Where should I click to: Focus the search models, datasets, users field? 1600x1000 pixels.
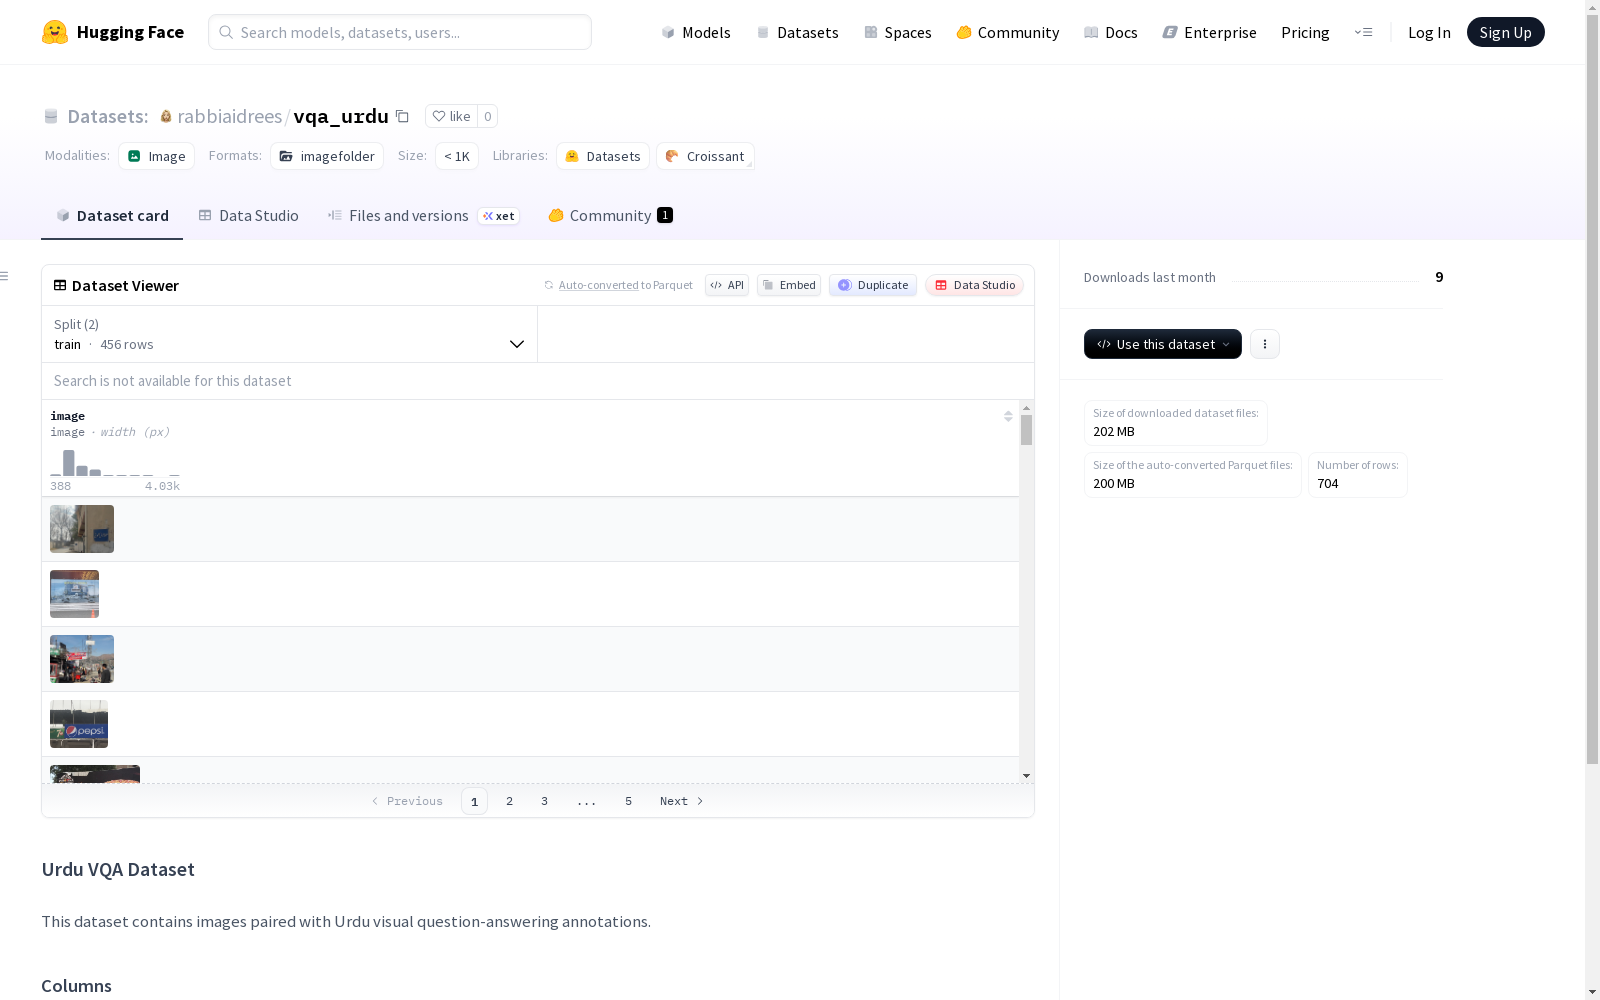pos(400,32)
